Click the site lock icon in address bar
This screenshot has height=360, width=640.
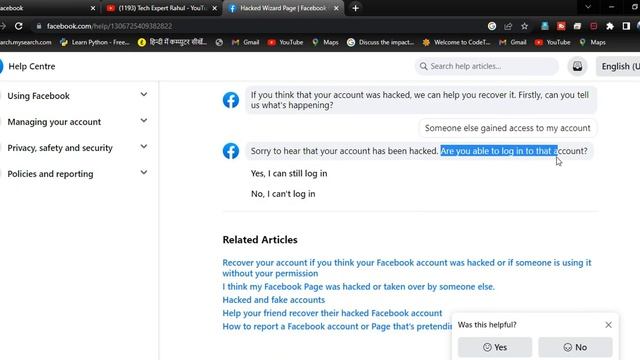39,26
